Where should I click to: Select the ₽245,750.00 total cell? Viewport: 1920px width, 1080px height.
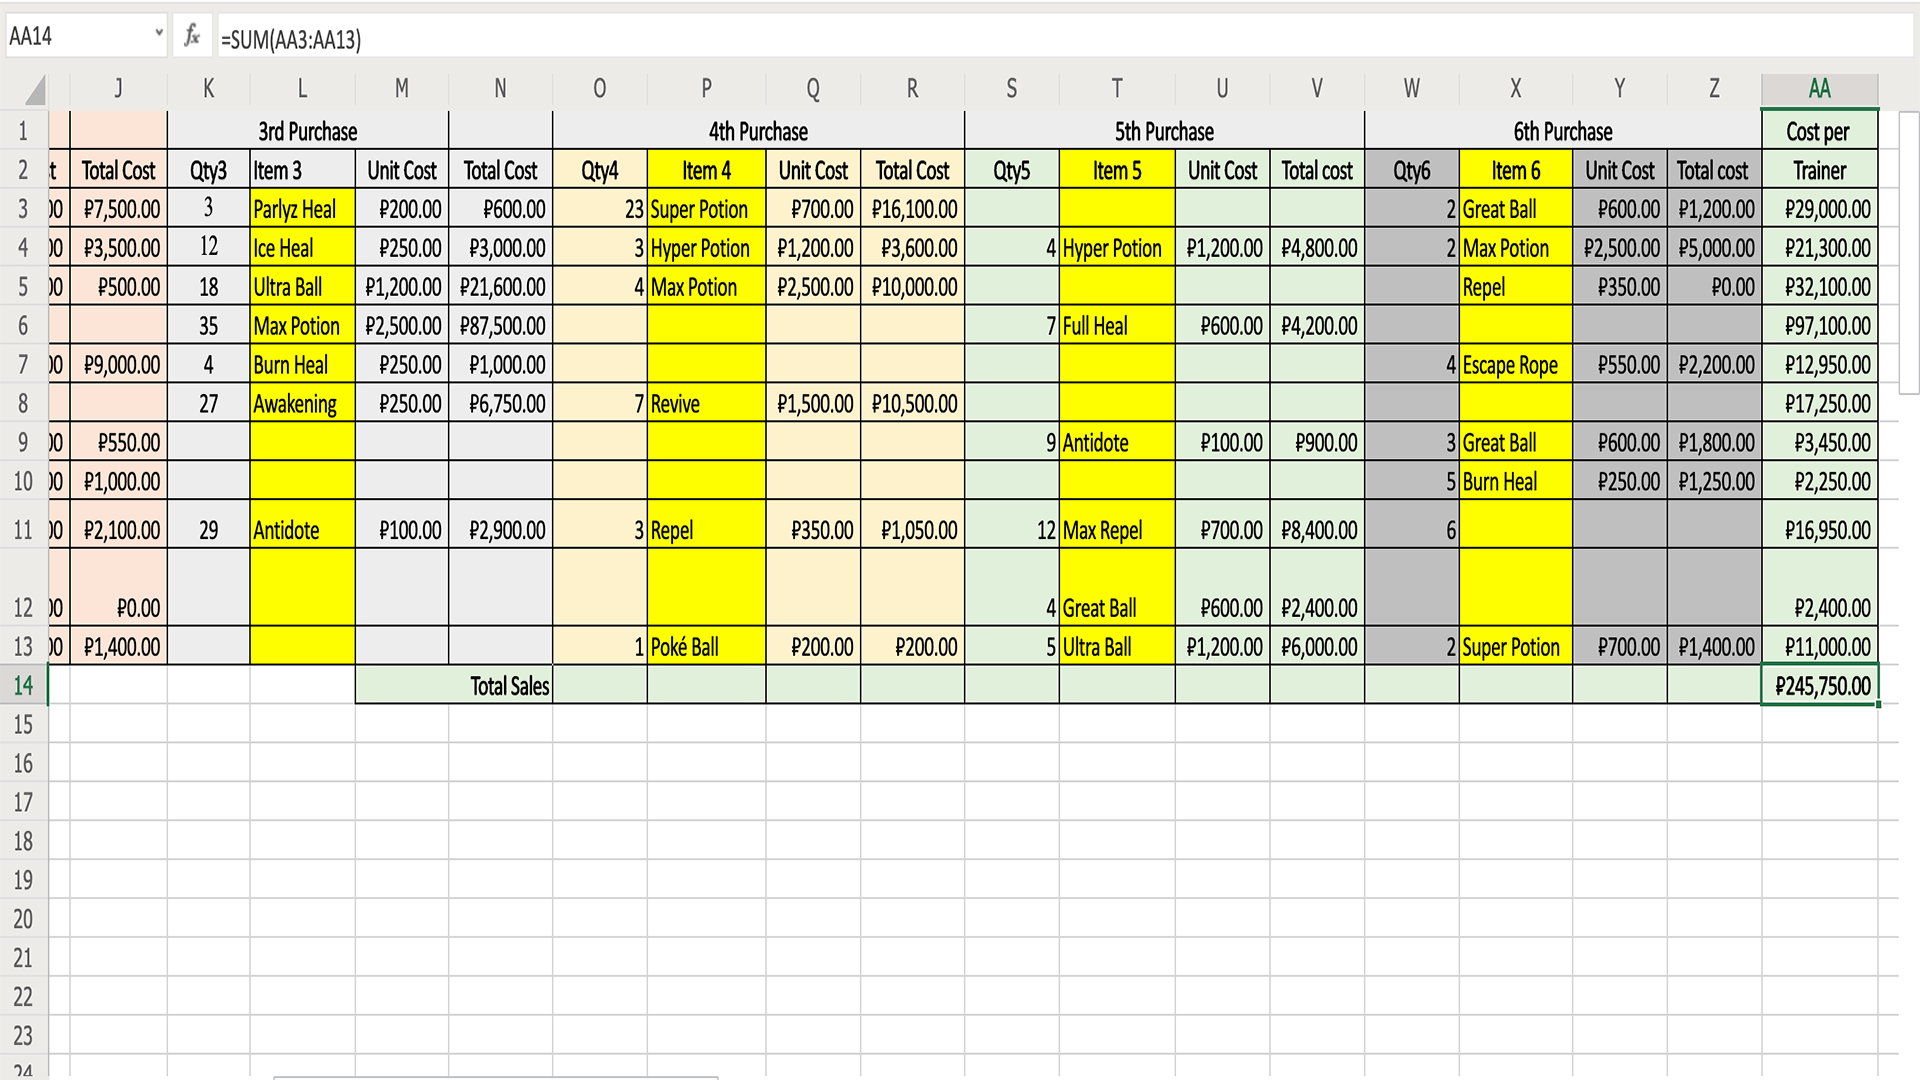tap(1819, 686)
